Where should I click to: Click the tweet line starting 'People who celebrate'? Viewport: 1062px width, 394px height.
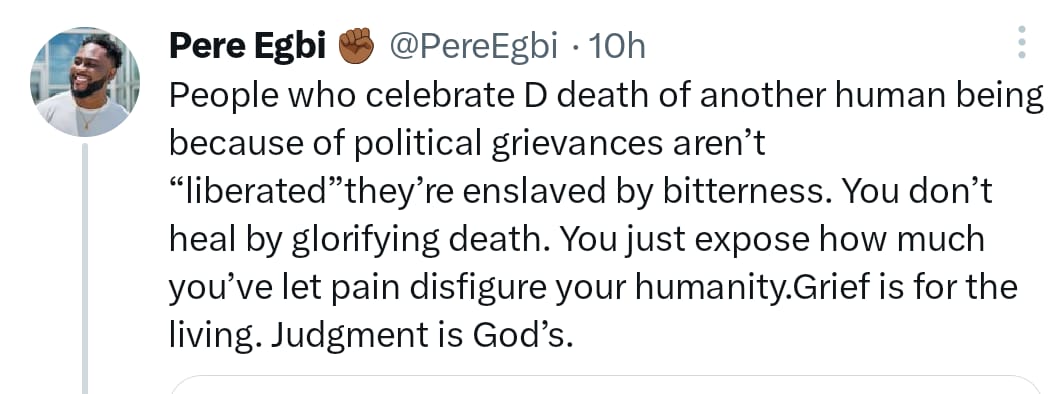click(x=606, y=97)
